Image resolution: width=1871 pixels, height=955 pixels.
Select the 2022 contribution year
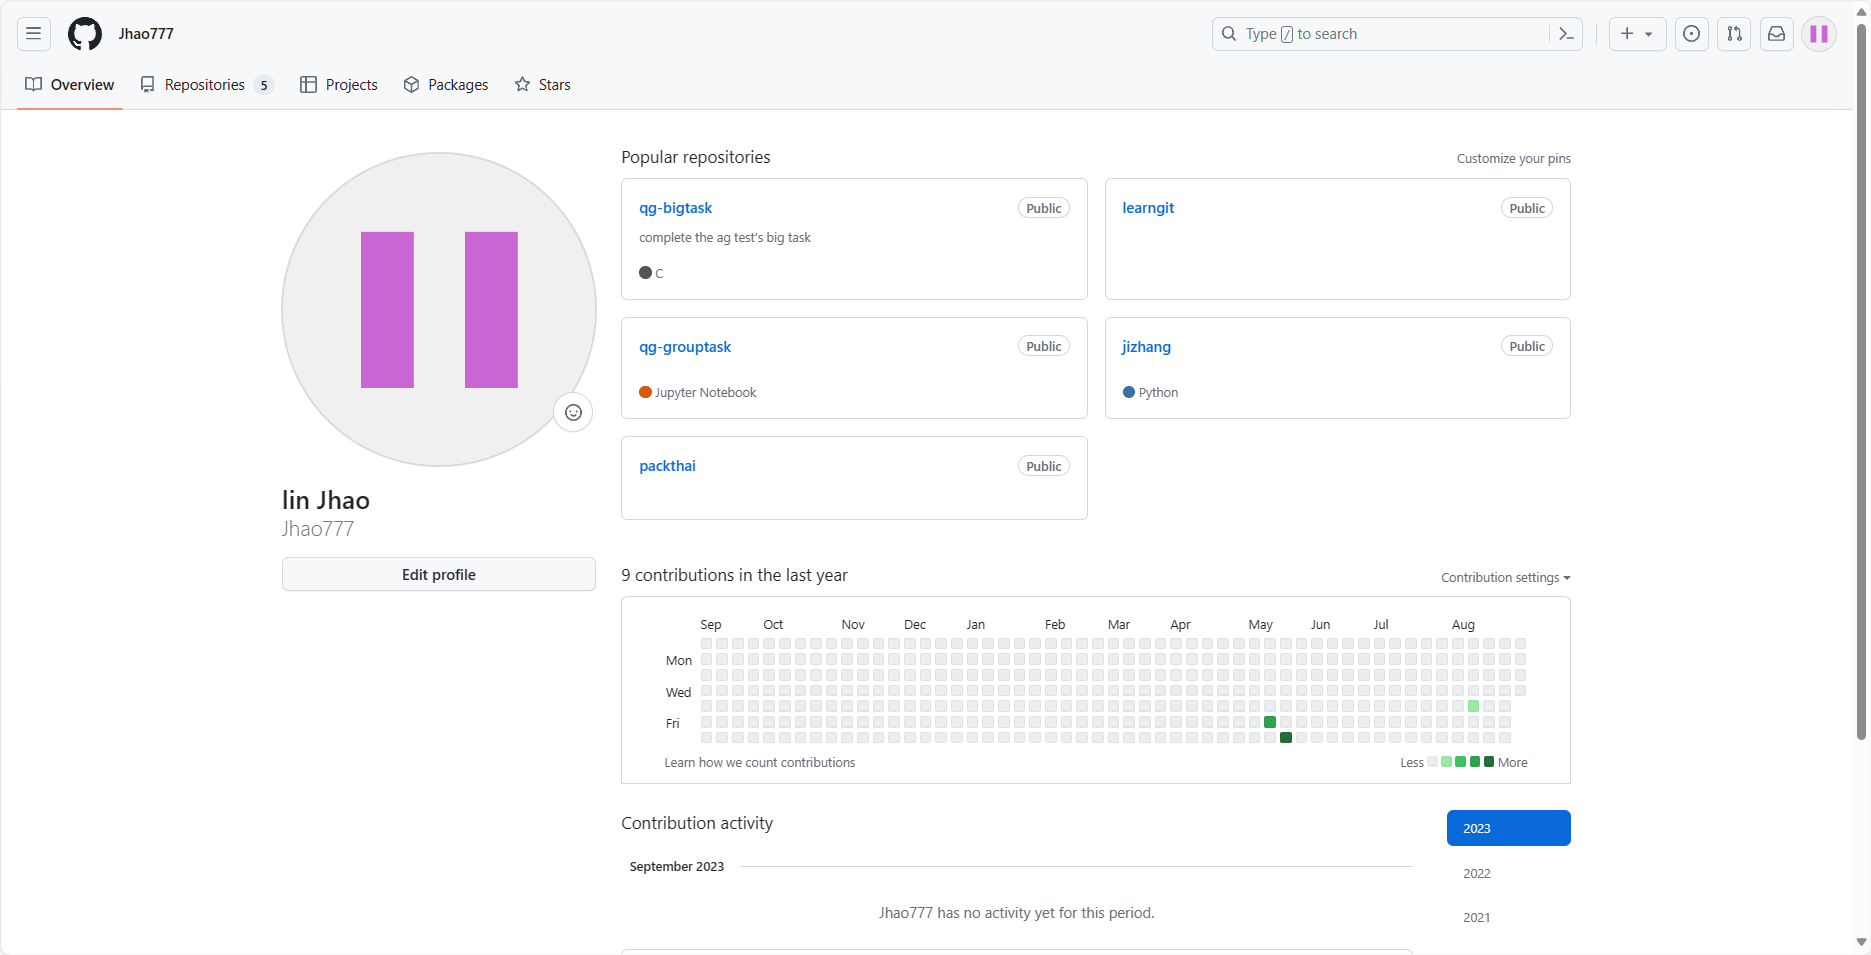[x=1477, y=873]
